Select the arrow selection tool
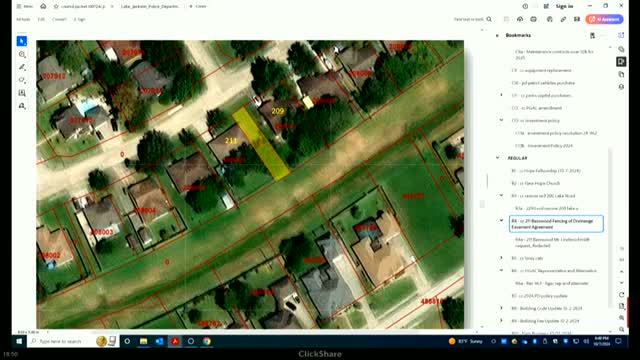 pos(22,41)
